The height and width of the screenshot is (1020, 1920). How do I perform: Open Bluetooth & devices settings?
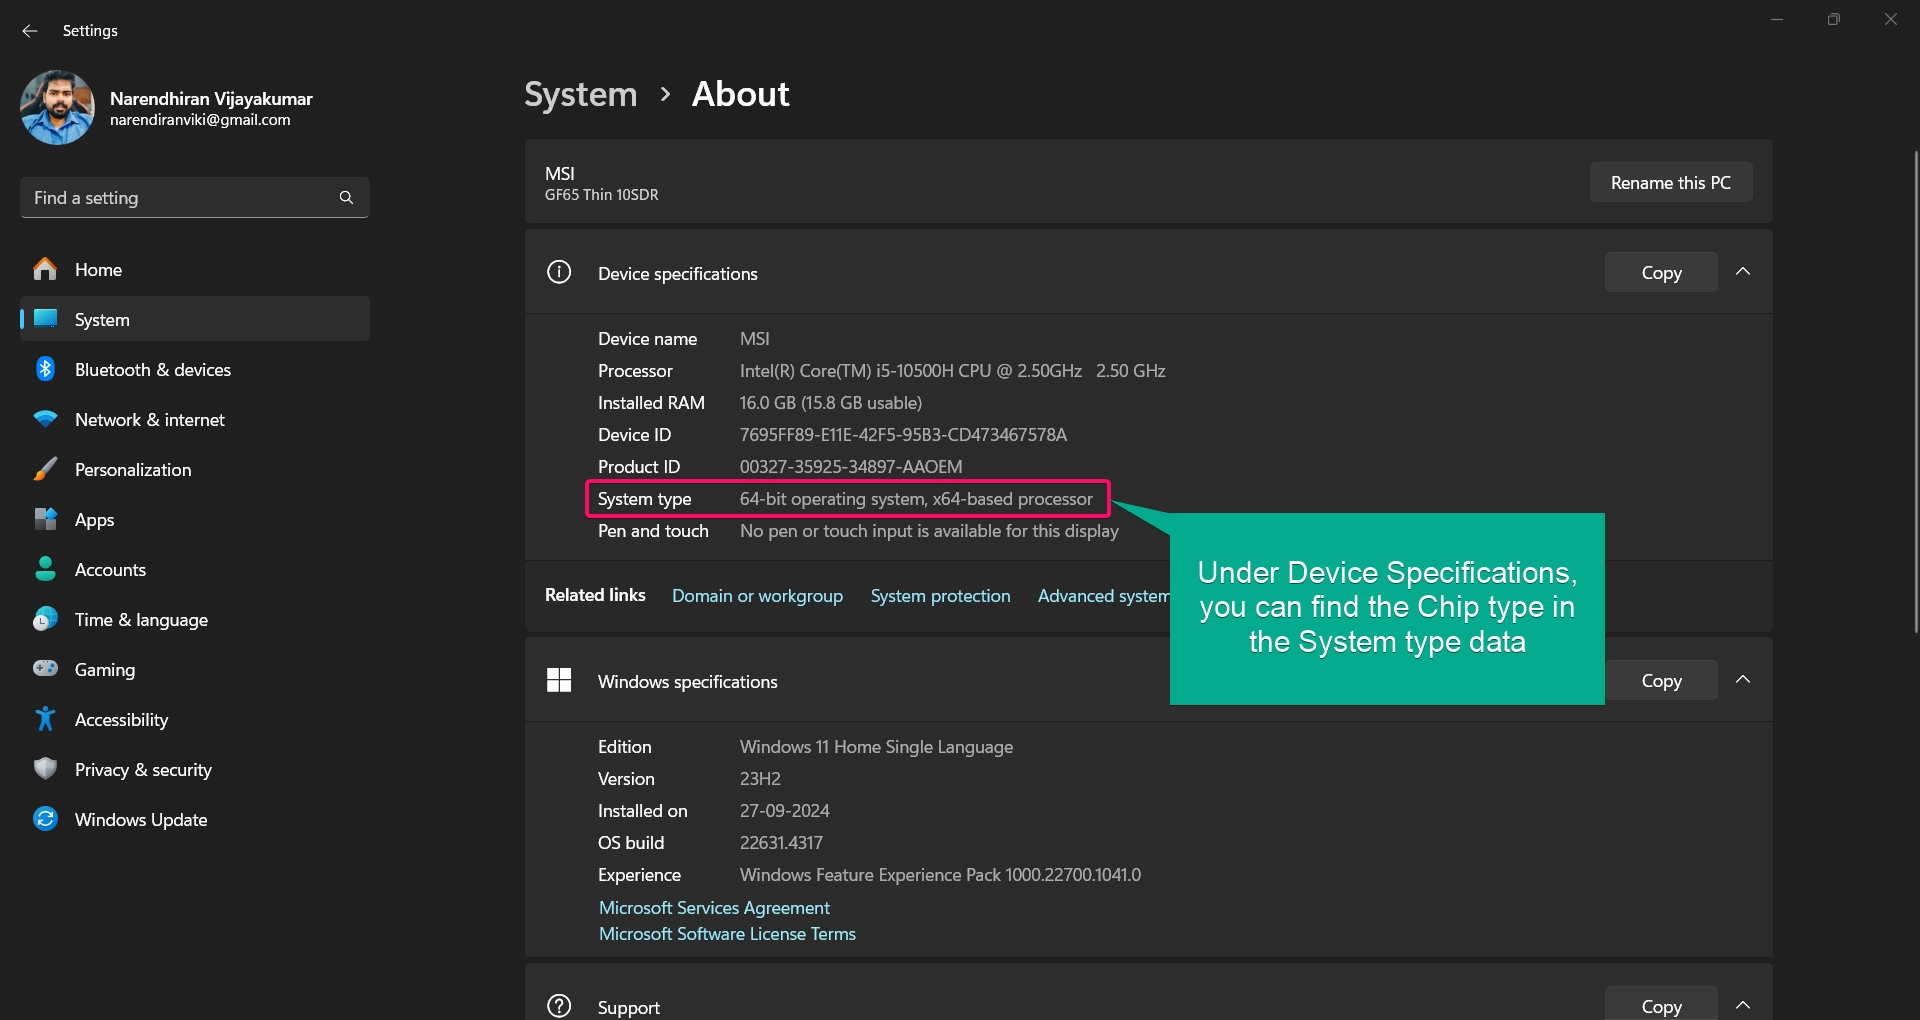(x=195, y=369)
